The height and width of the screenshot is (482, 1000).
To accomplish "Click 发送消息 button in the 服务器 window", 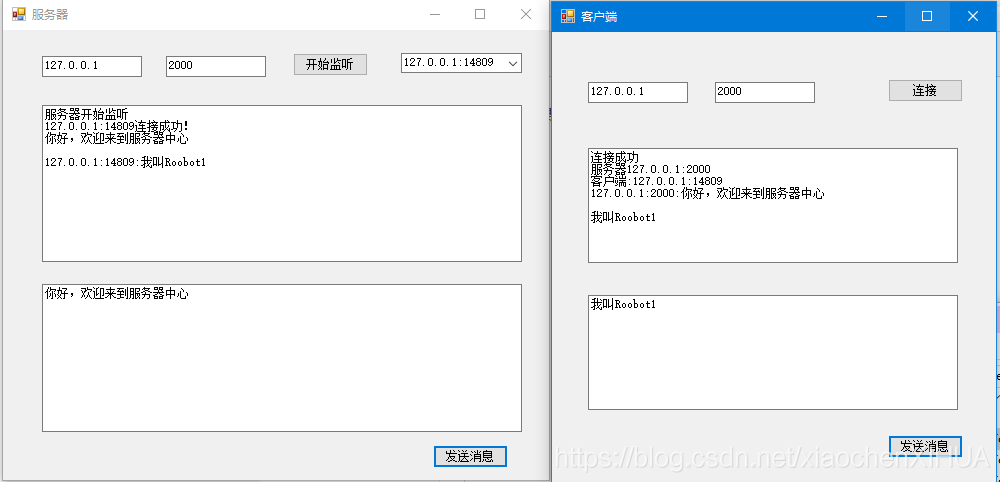I will point(470,456).
